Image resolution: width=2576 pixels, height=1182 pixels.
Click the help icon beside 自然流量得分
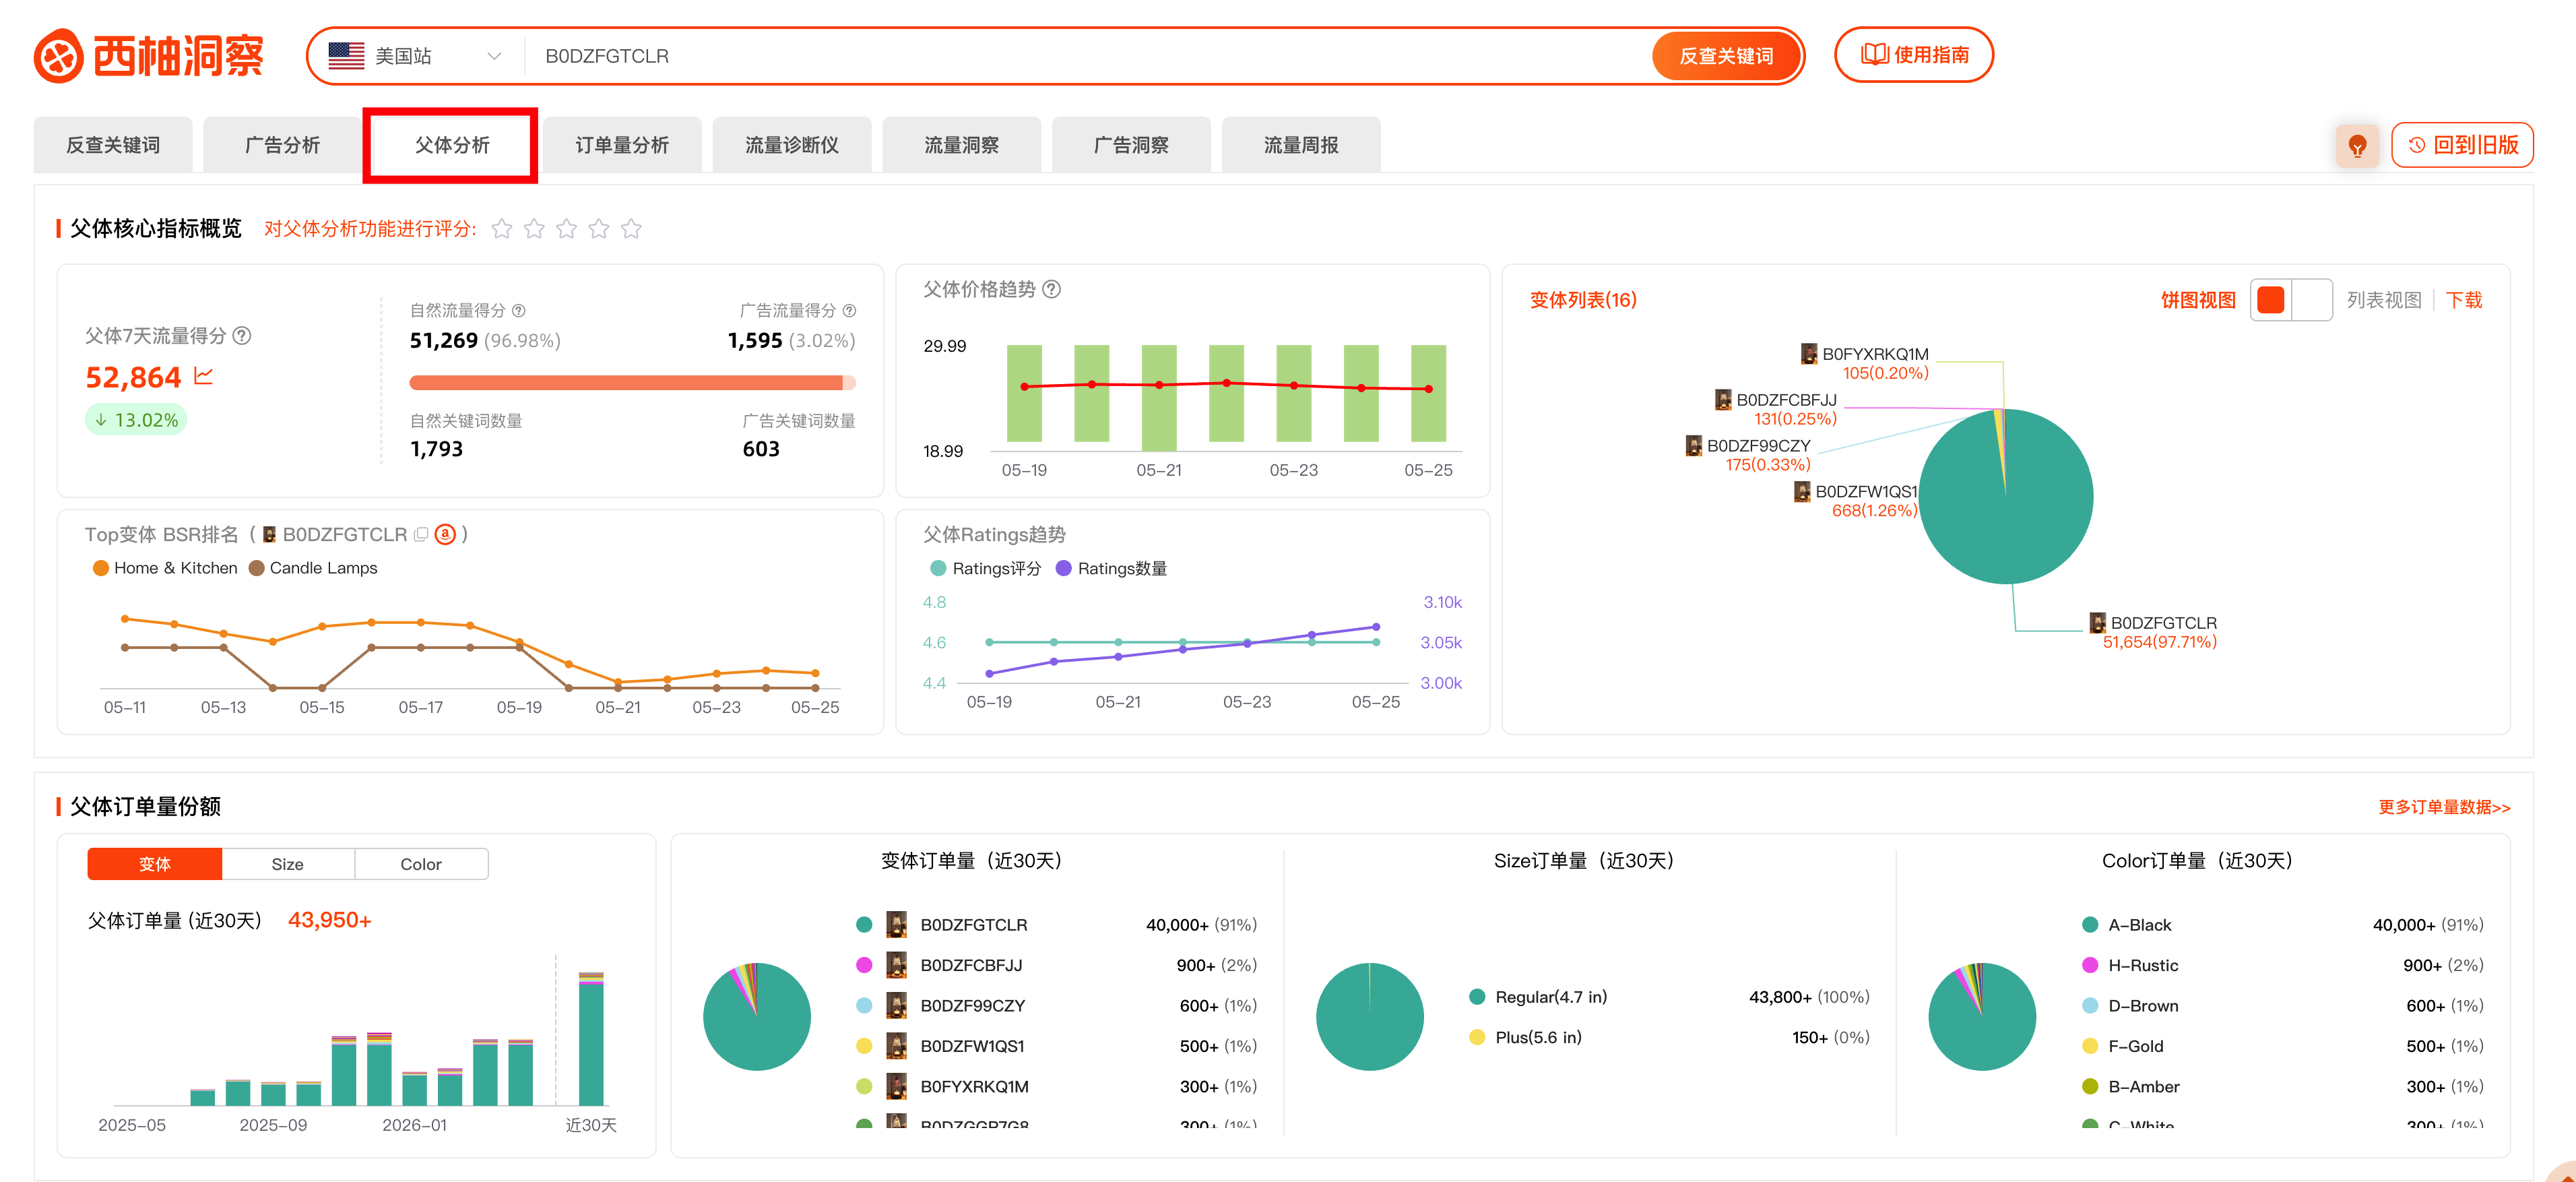pyautogui.click(x=518, y=311)
